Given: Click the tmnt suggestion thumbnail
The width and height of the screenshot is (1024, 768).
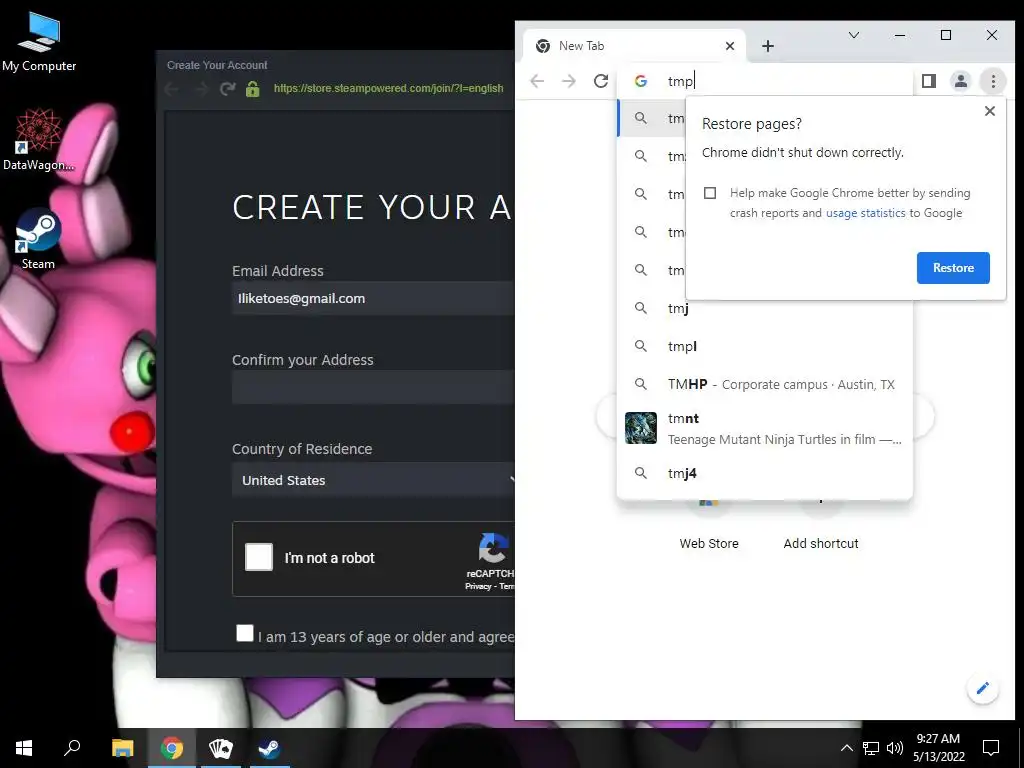Looking at the screenshot, I should tap(641, 428).
